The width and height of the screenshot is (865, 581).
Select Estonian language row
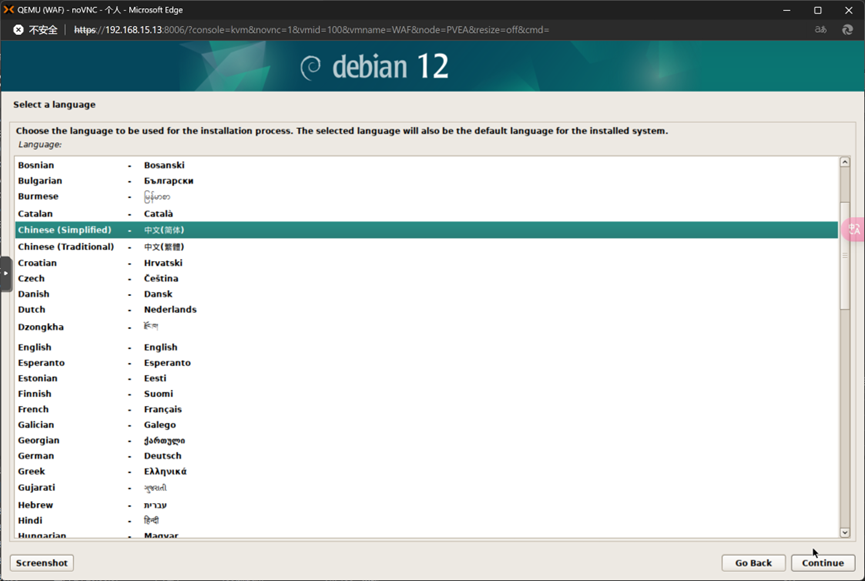tap(426, 378)
